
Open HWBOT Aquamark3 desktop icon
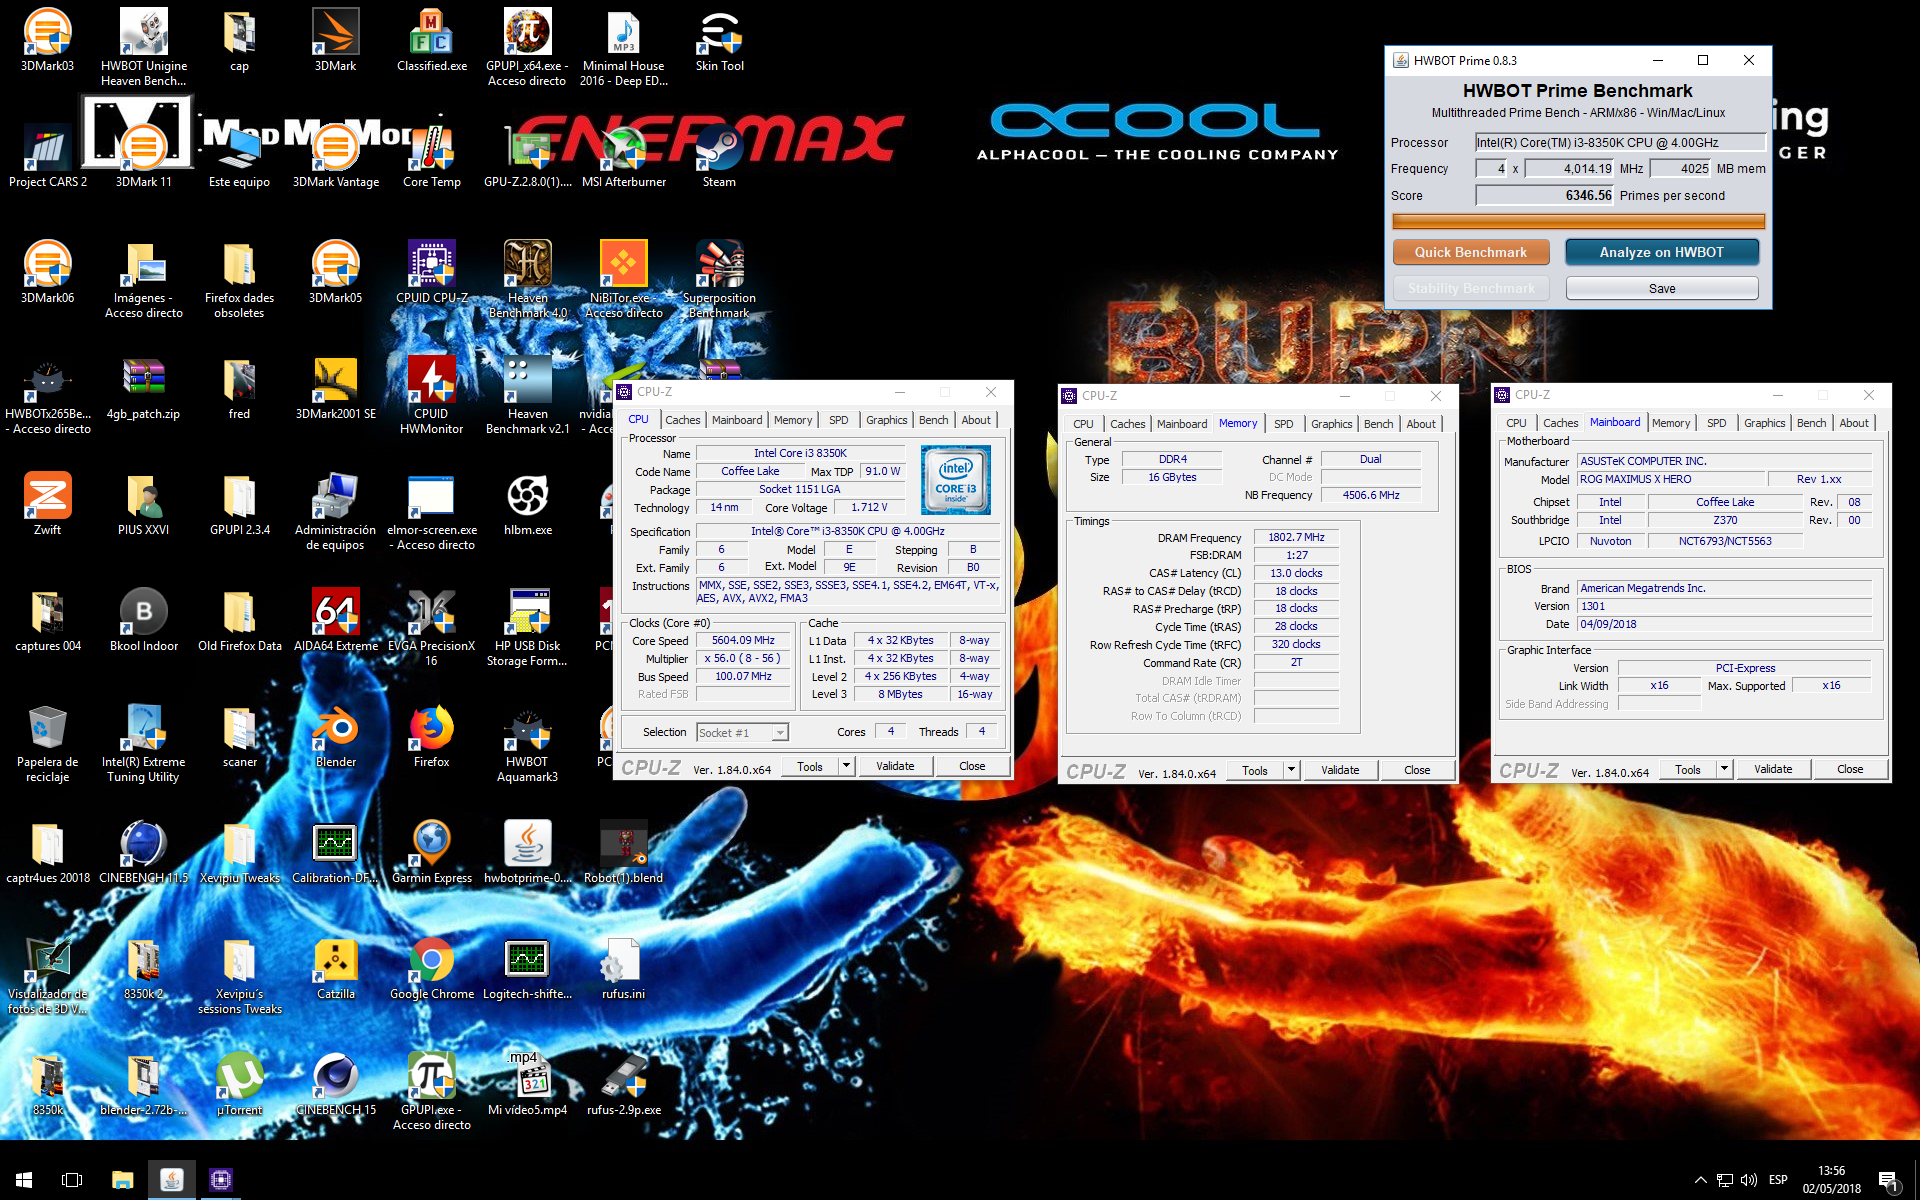point(527,743)
